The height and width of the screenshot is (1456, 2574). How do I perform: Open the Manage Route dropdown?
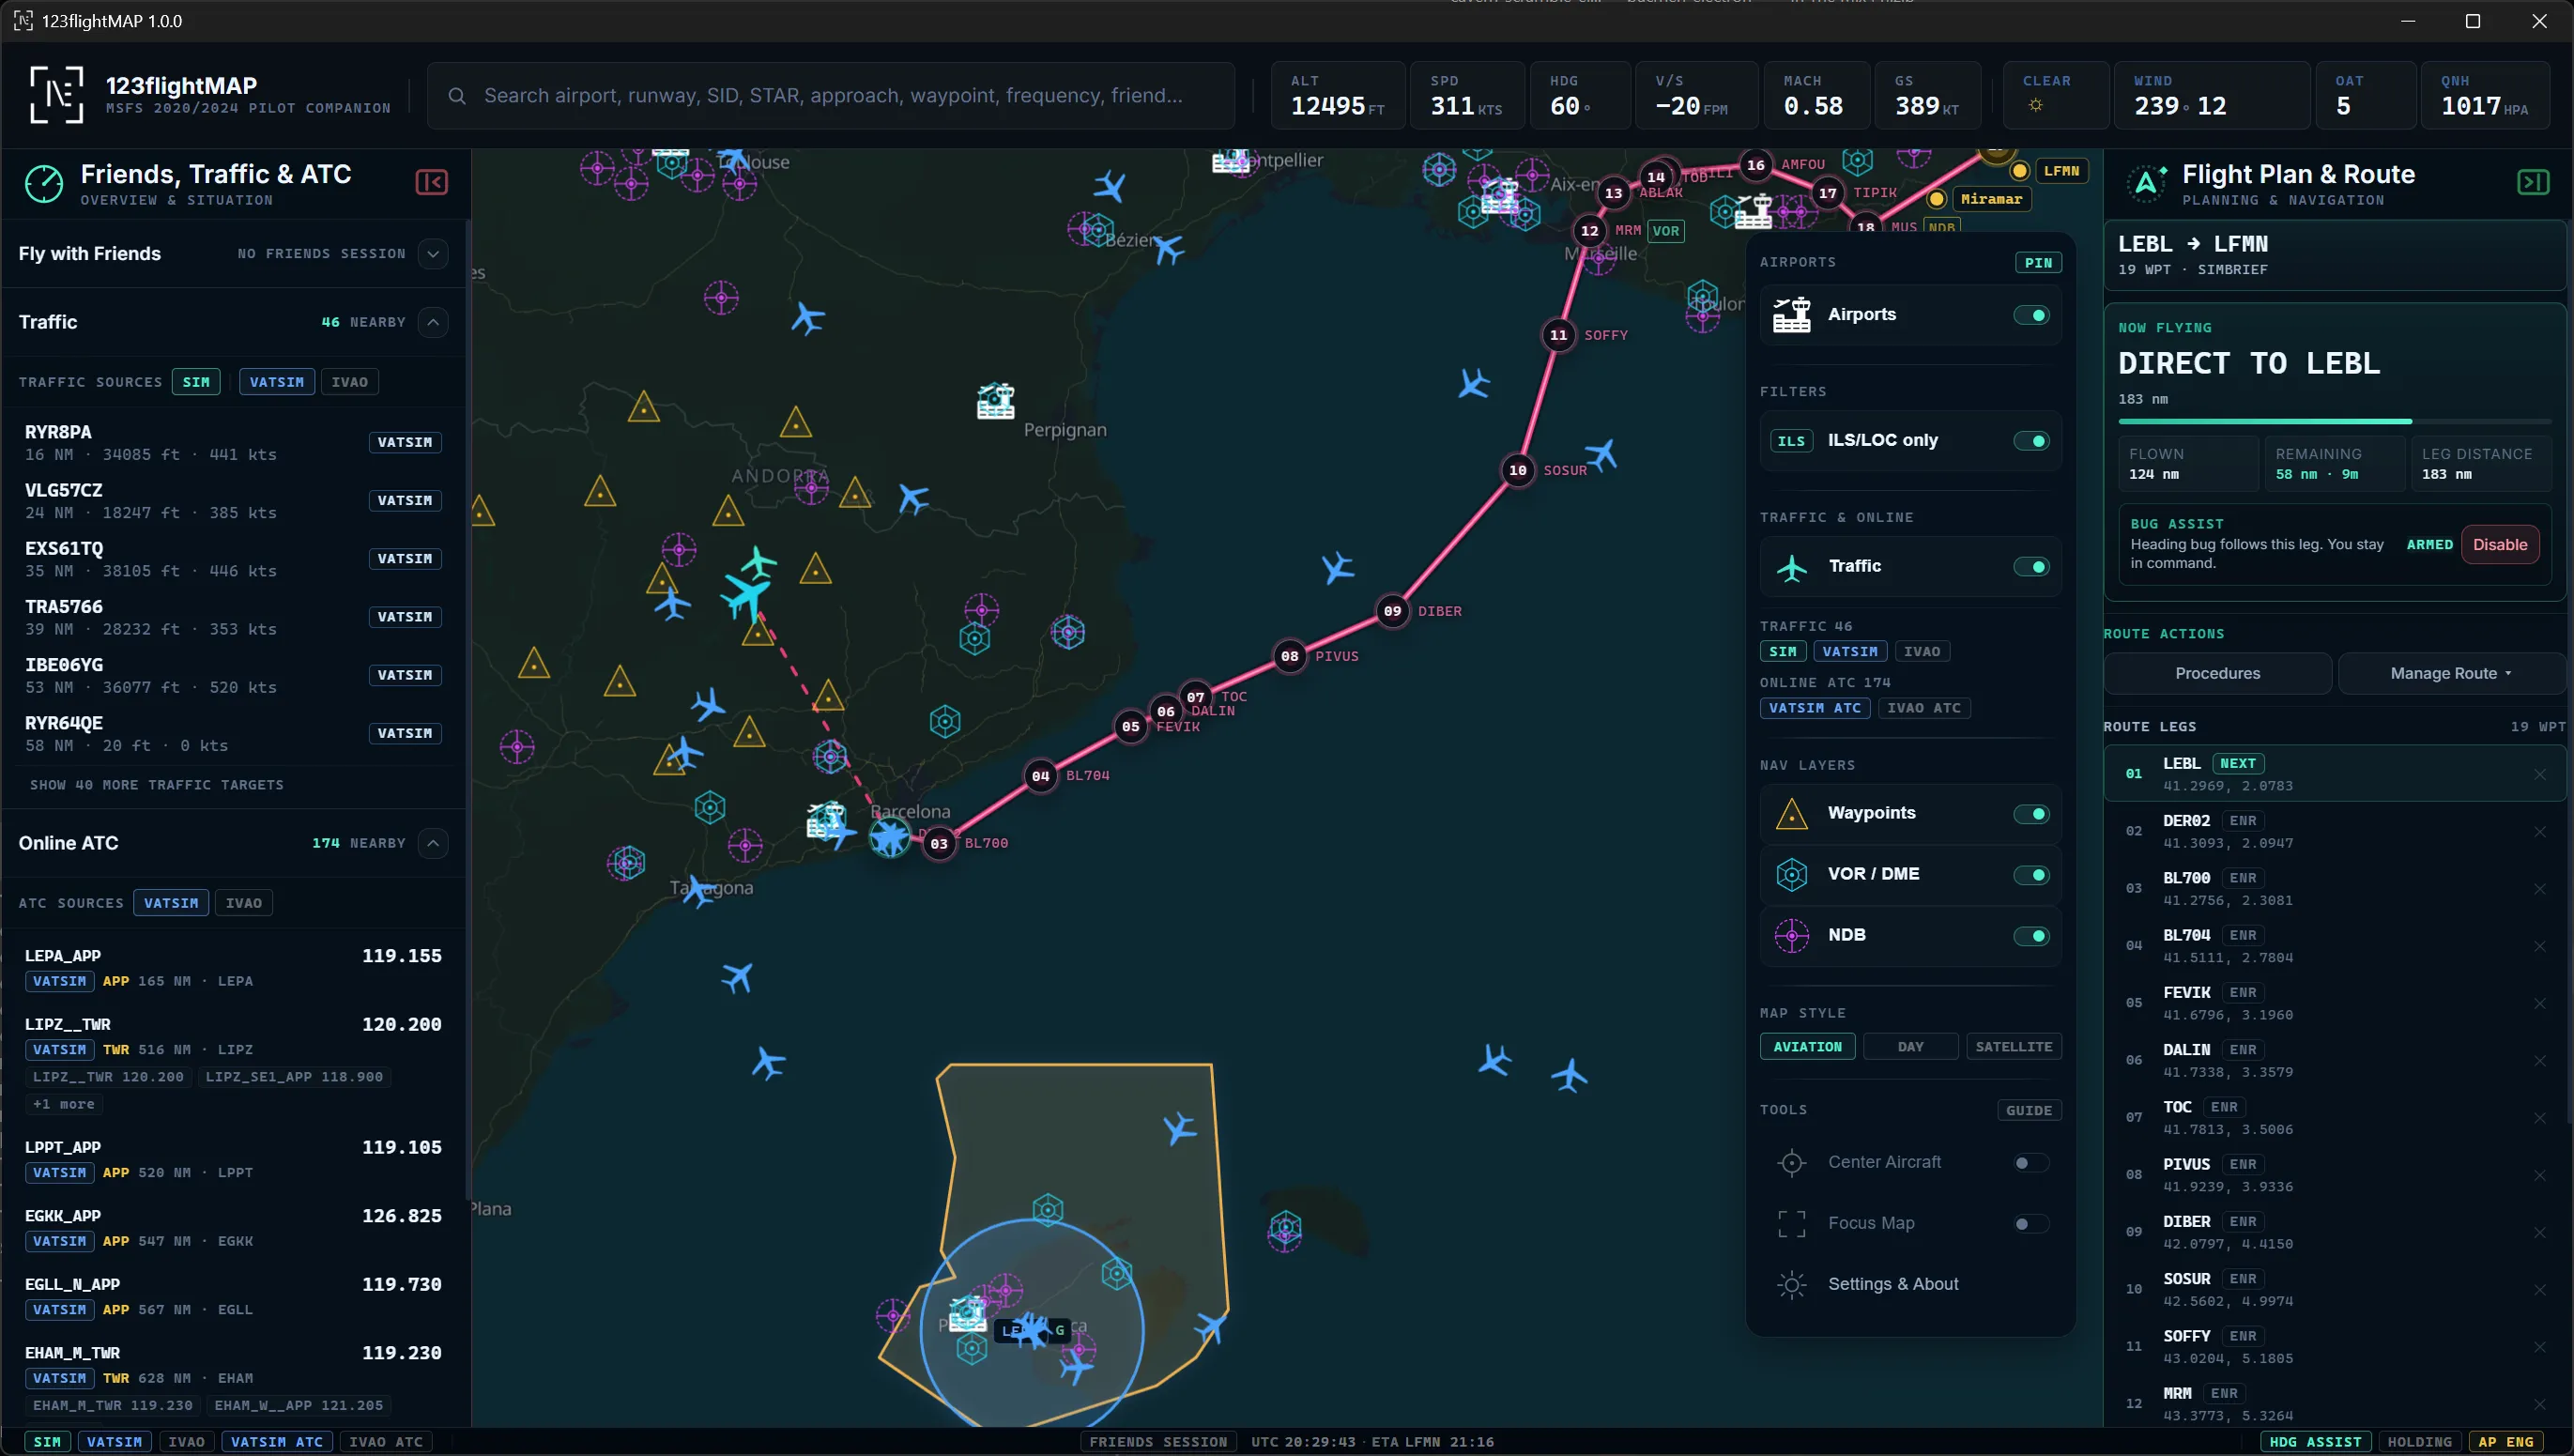click(x=2450, y=674)
